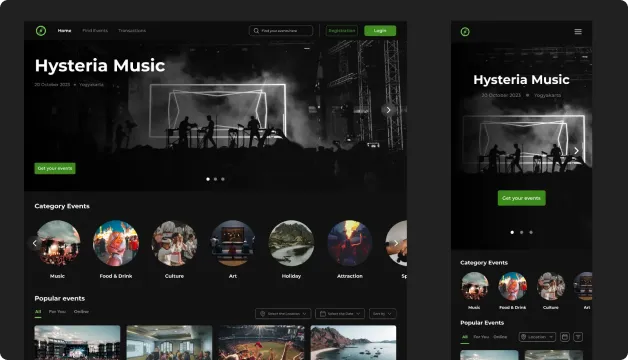This screenshot has height=360, width=628.
Task: Switch to the For You tab on desktop
Action: 57,312
